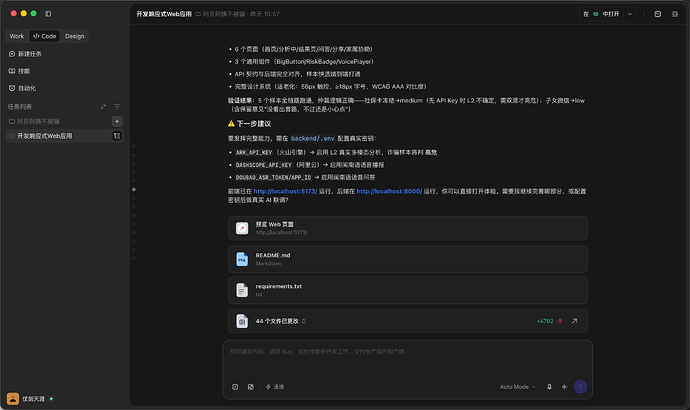Switch to the Design tab
The width and height of the screenshot is (690, 410).
click(74, 36)
